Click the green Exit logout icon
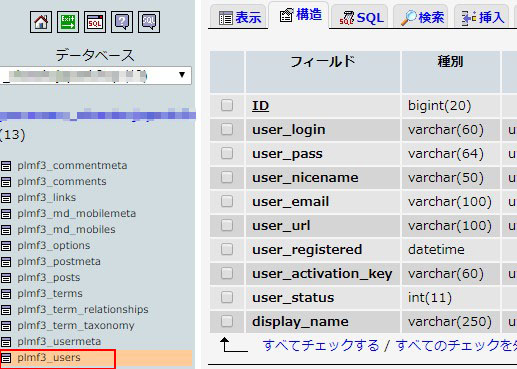This screenshot has width=517, height=369. pyautogui.click(x=68, y=22)
